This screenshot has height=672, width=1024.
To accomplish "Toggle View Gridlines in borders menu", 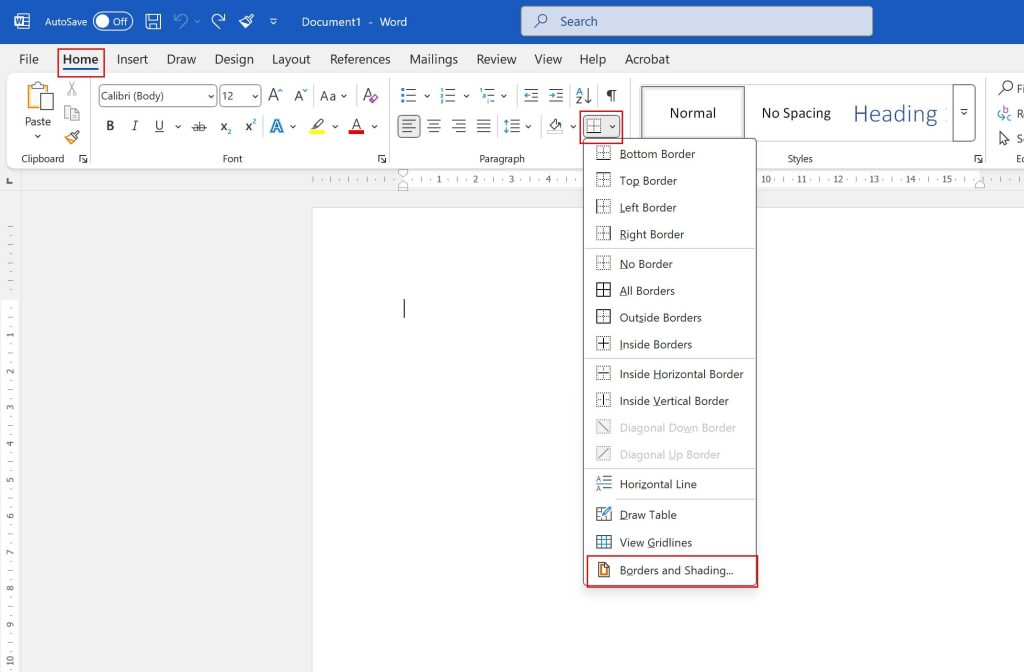I will tap(655, 542).
